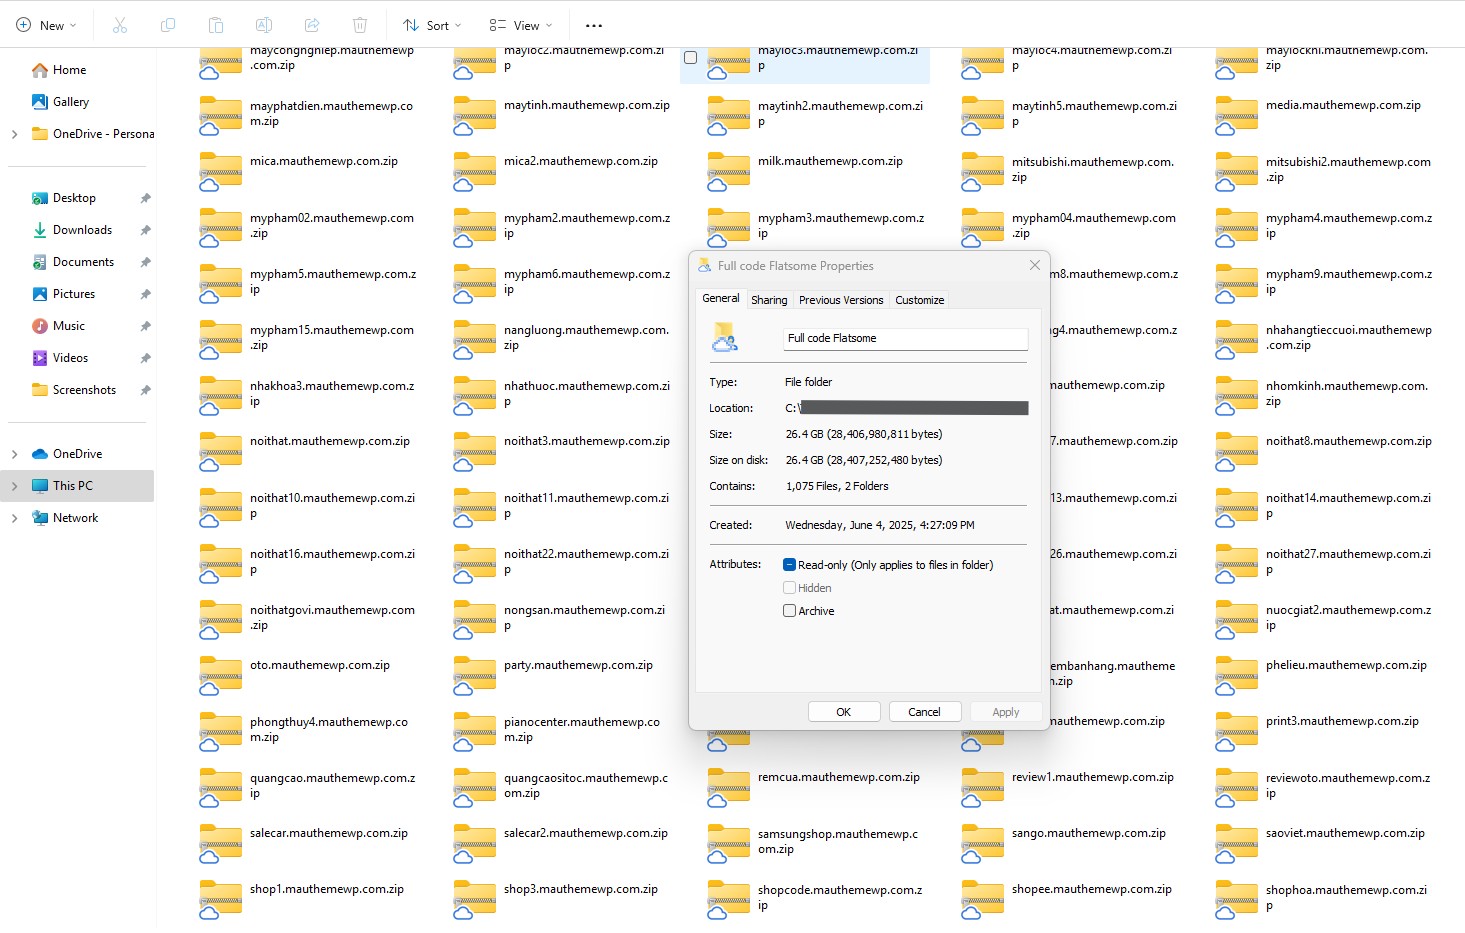This screenshot has width=1465, height=933.
Task: Click the Downloads arrow icon in sidebar
Action: (x=40, y=230)
